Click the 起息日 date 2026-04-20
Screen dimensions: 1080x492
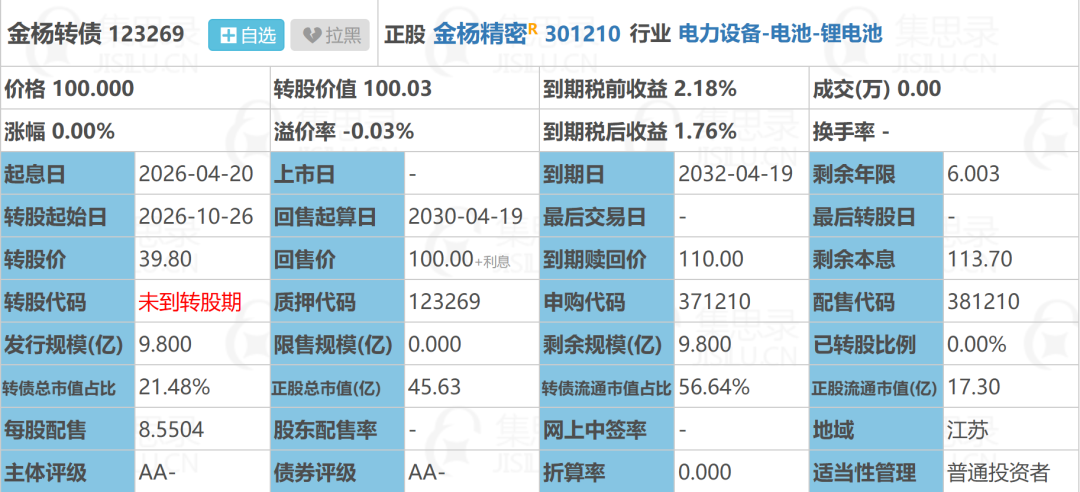(196, 174)
